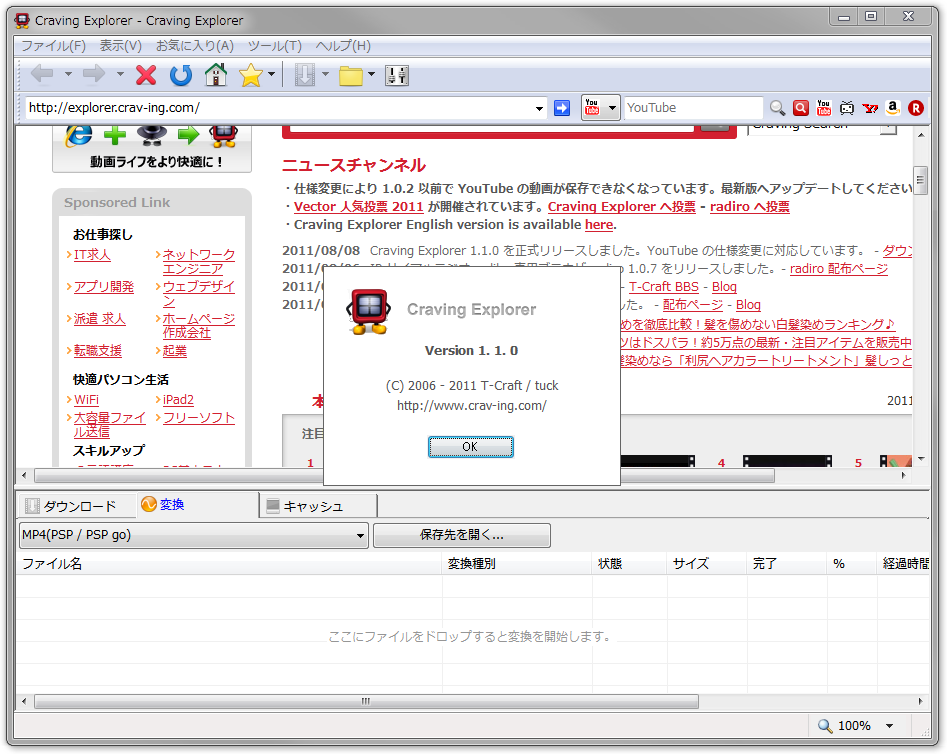
Task: Click the Back navigation arrow
Action: click(x=42, y=74)
